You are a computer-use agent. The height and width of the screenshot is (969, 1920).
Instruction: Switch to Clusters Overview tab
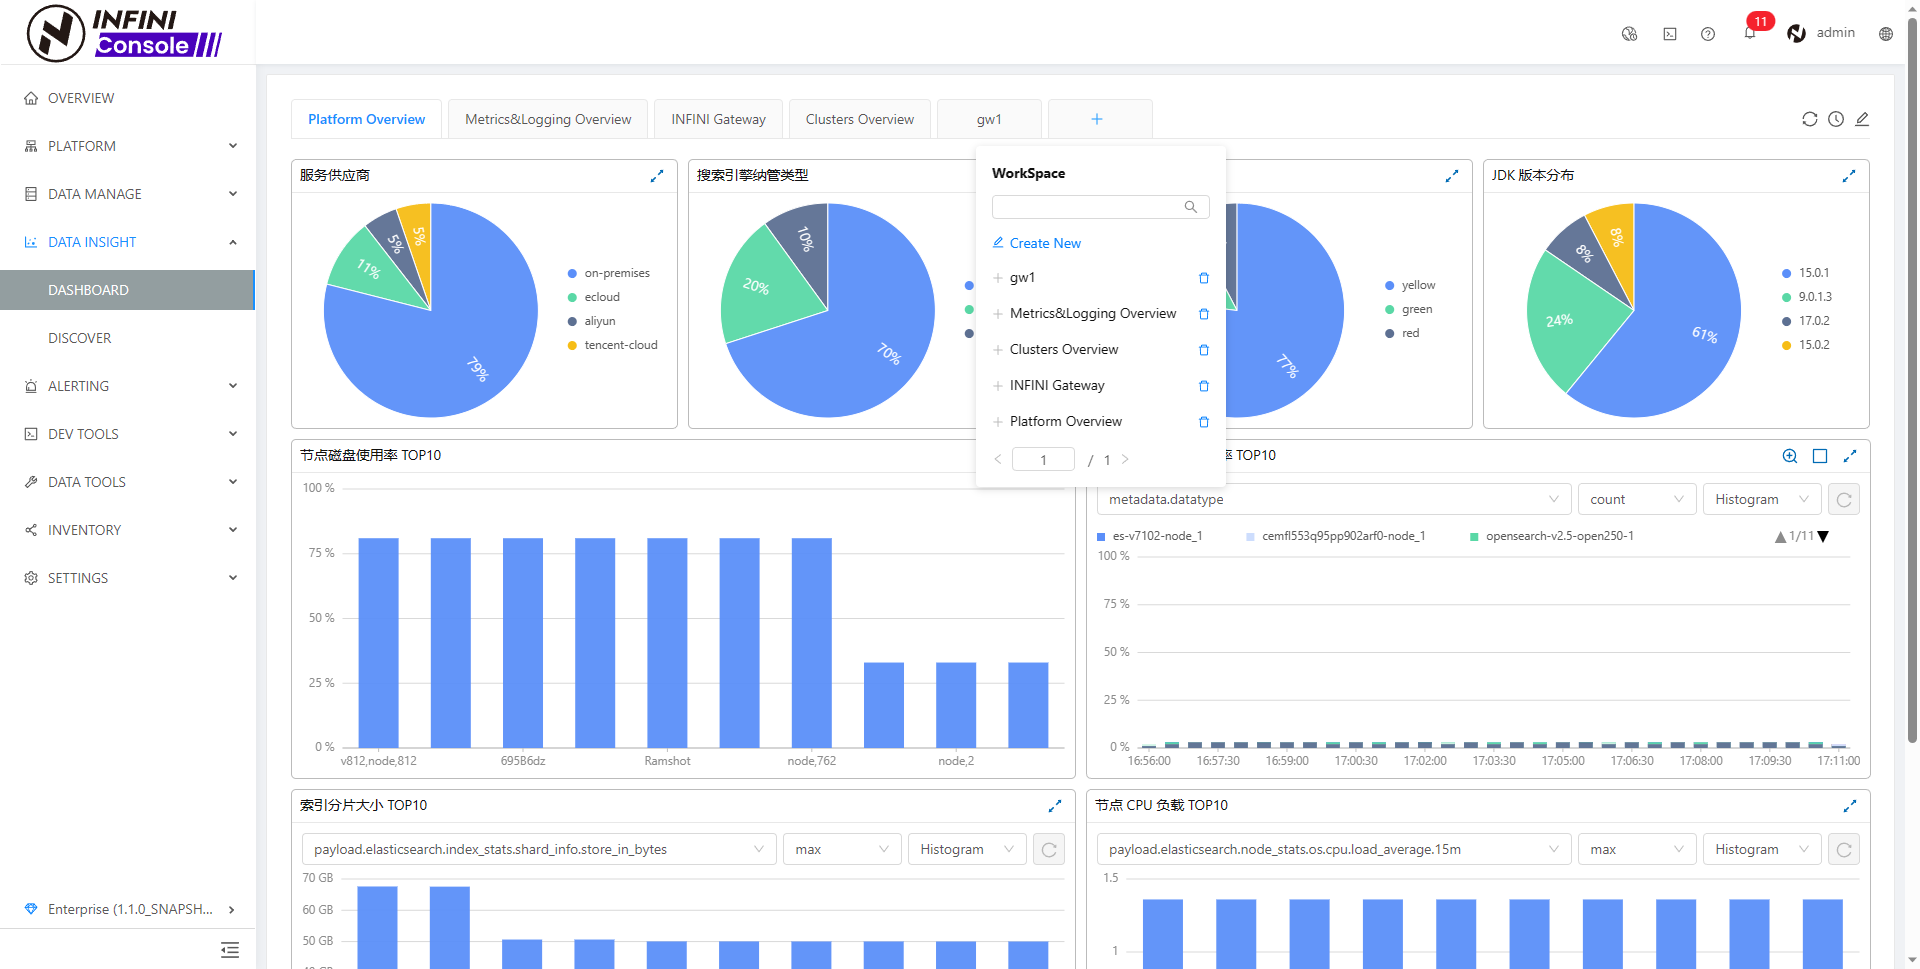coord(860,119)
